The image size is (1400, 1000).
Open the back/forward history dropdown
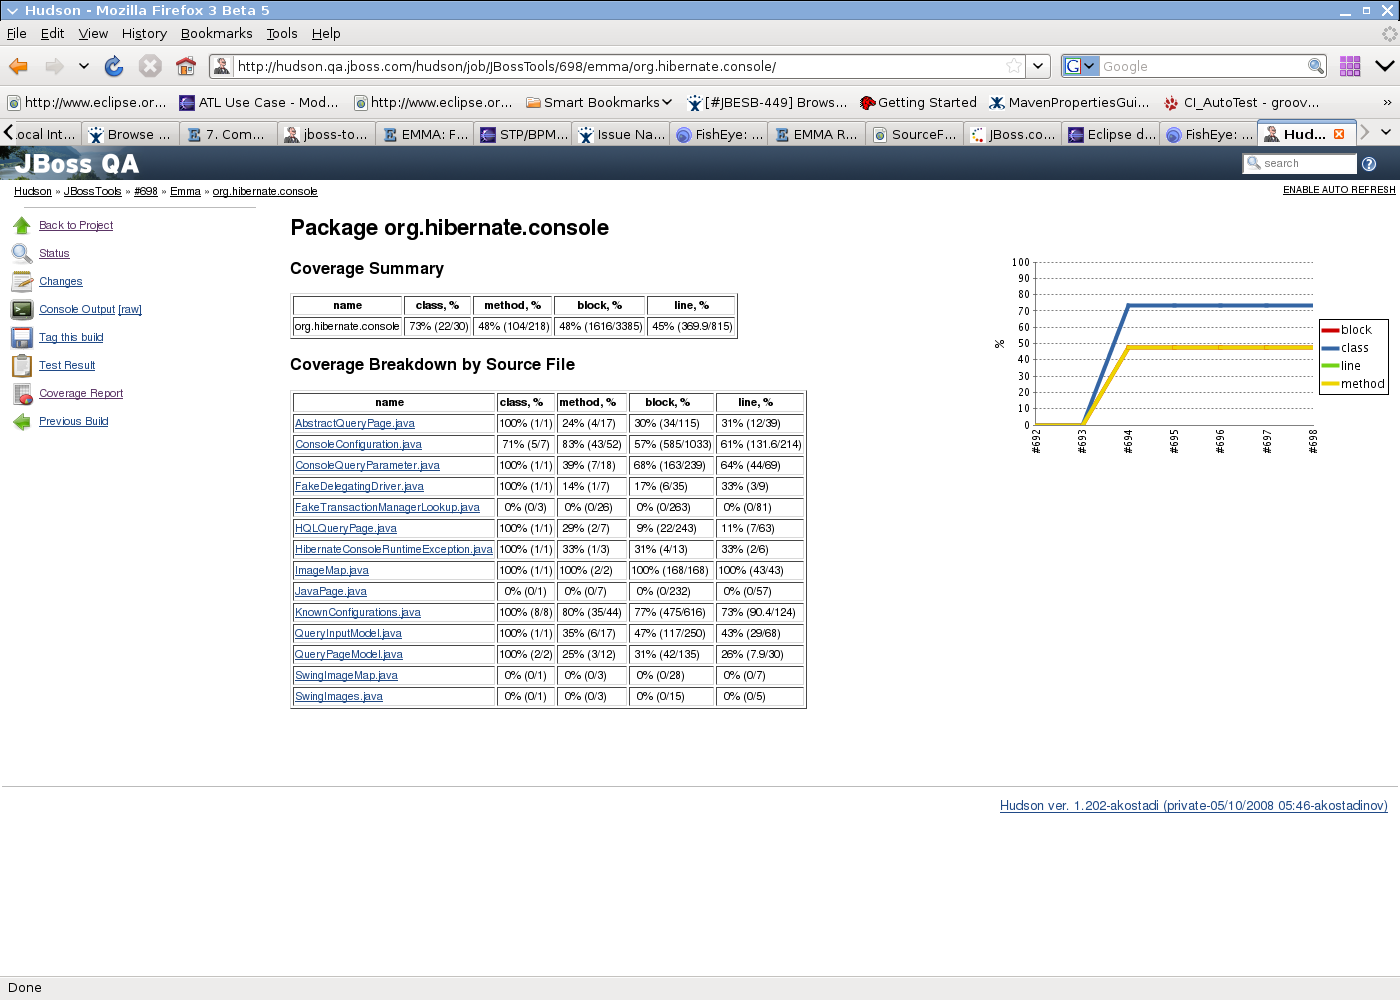tap(84, 66)
